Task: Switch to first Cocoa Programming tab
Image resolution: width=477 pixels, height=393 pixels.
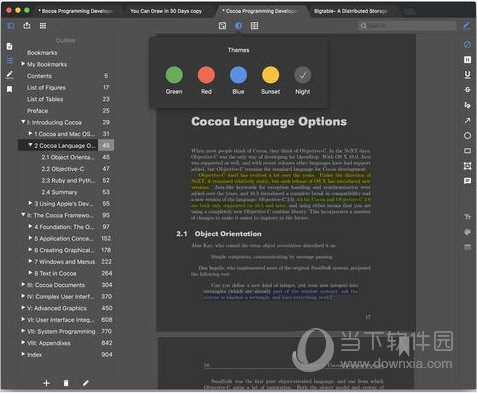Action: [x=75, y=11]
